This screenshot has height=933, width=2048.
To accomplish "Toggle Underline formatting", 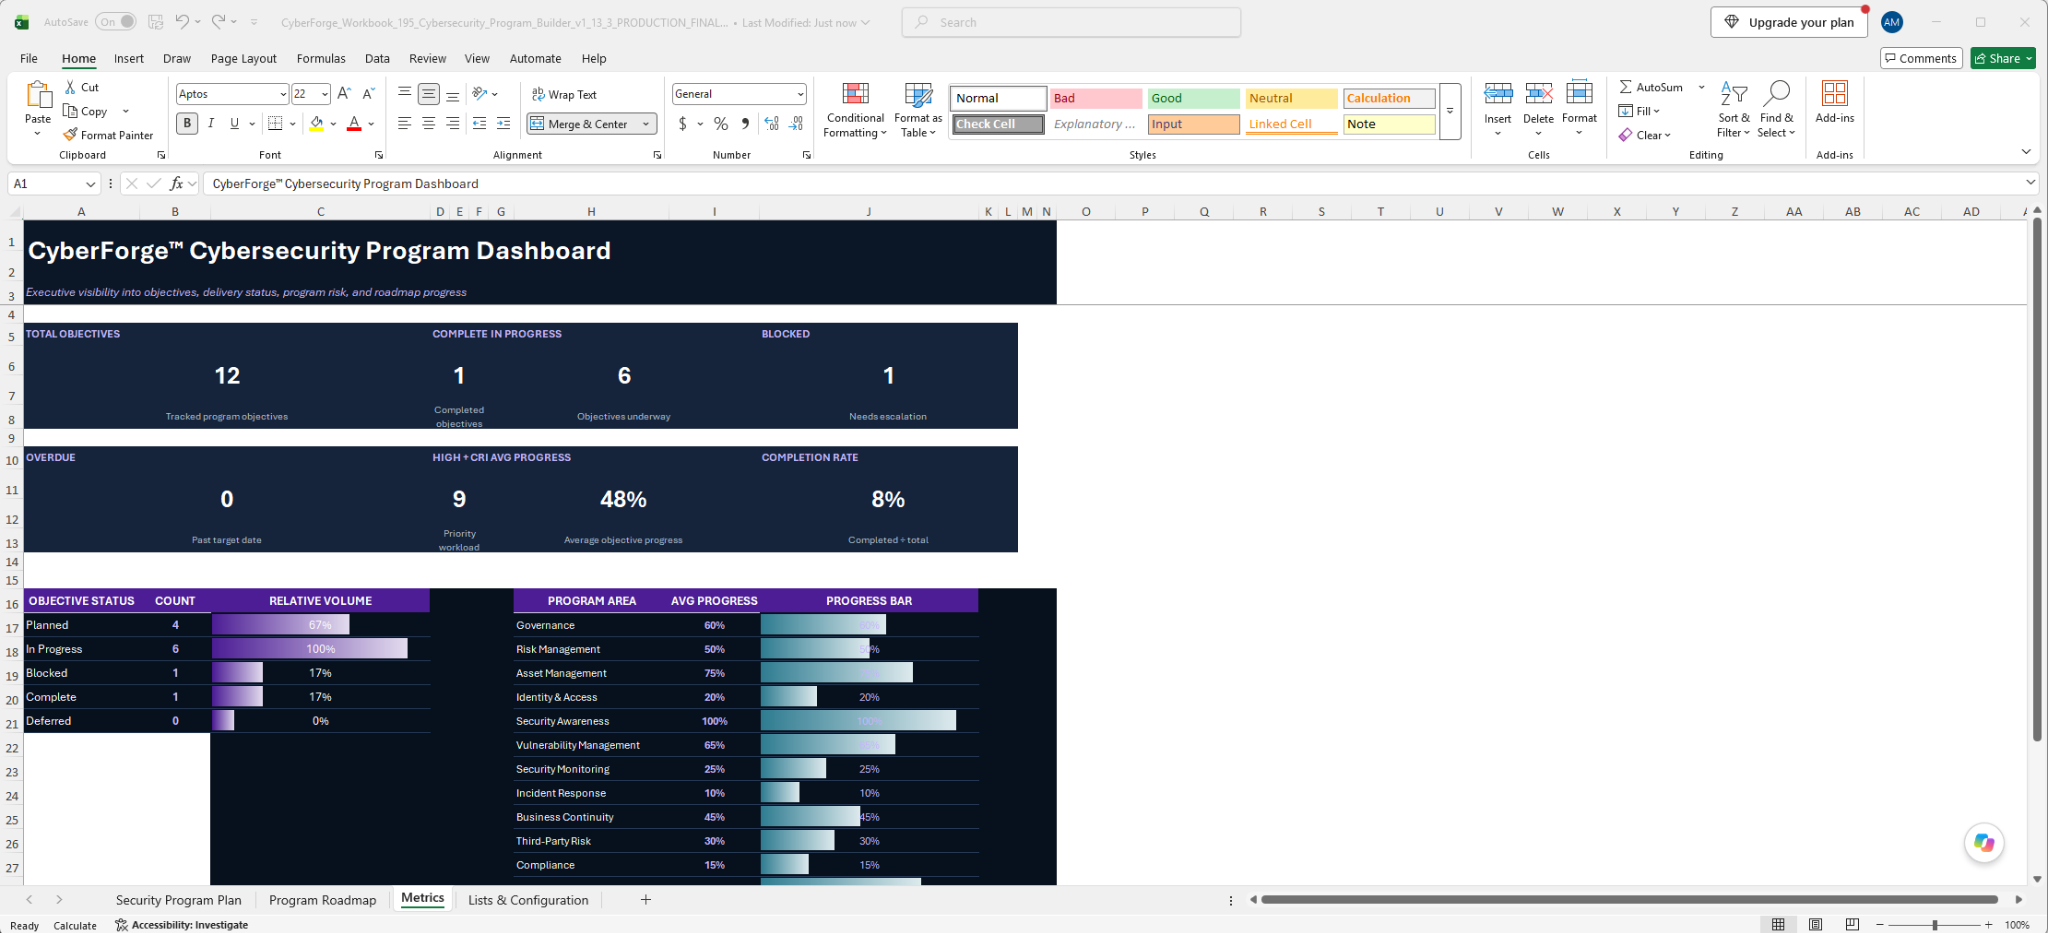I will (x=234, y=123).
